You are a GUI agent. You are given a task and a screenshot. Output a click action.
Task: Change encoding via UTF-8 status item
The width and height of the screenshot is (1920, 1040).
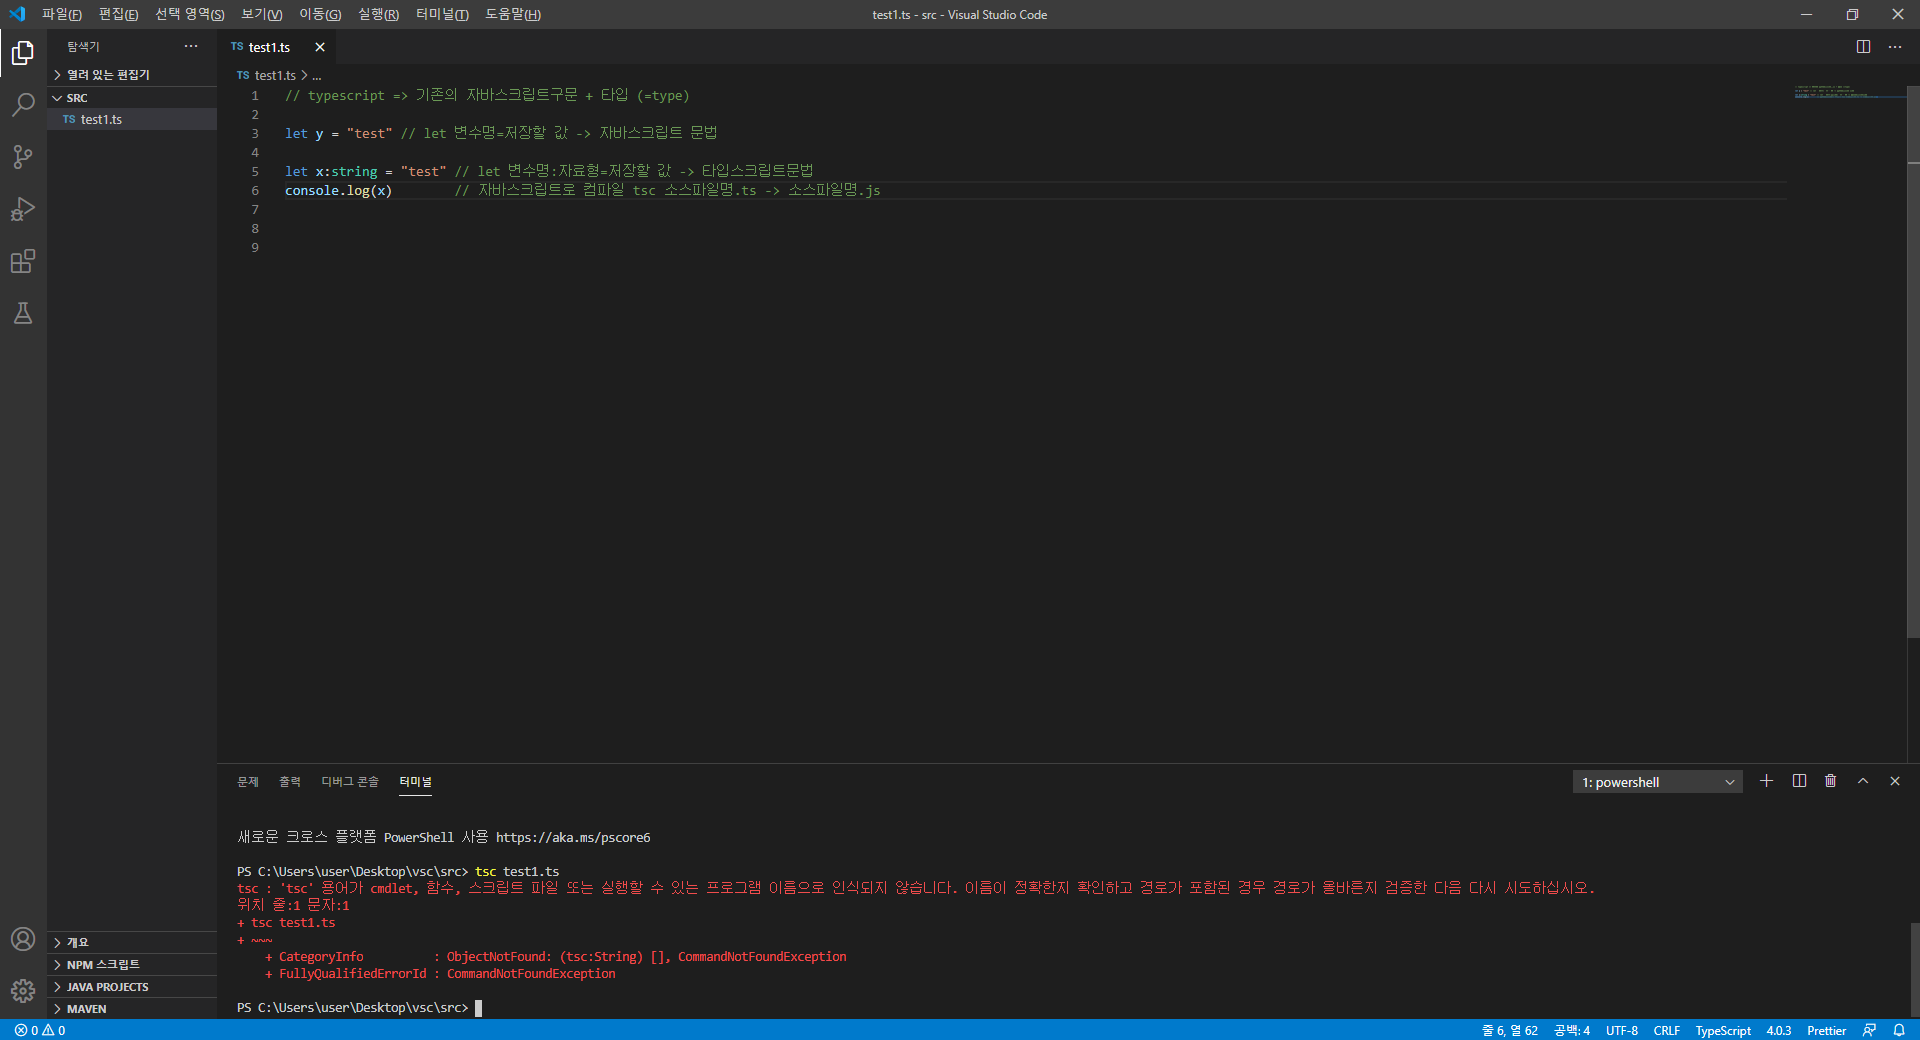(x=1622, y=1030)
